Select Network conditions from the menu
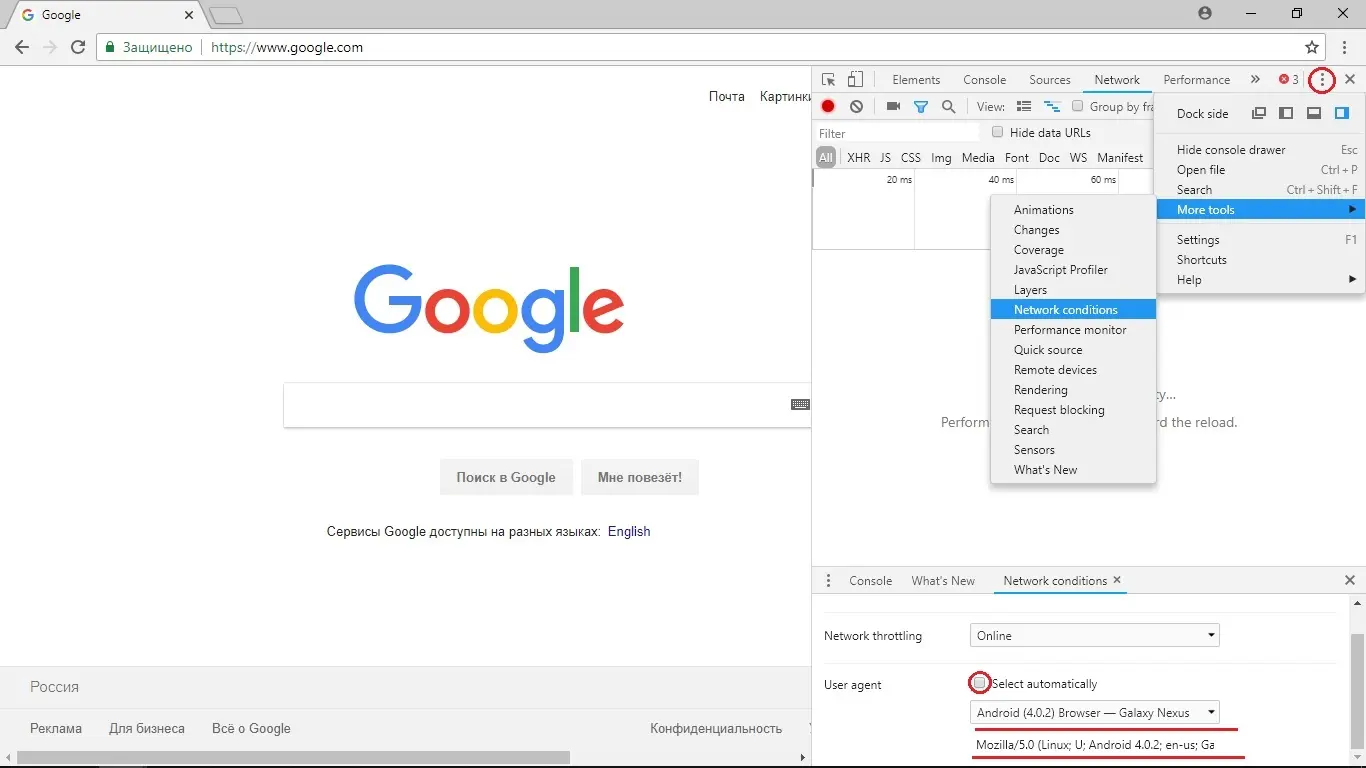Viewport: 1366px width, 768px height. (1065, 309)
